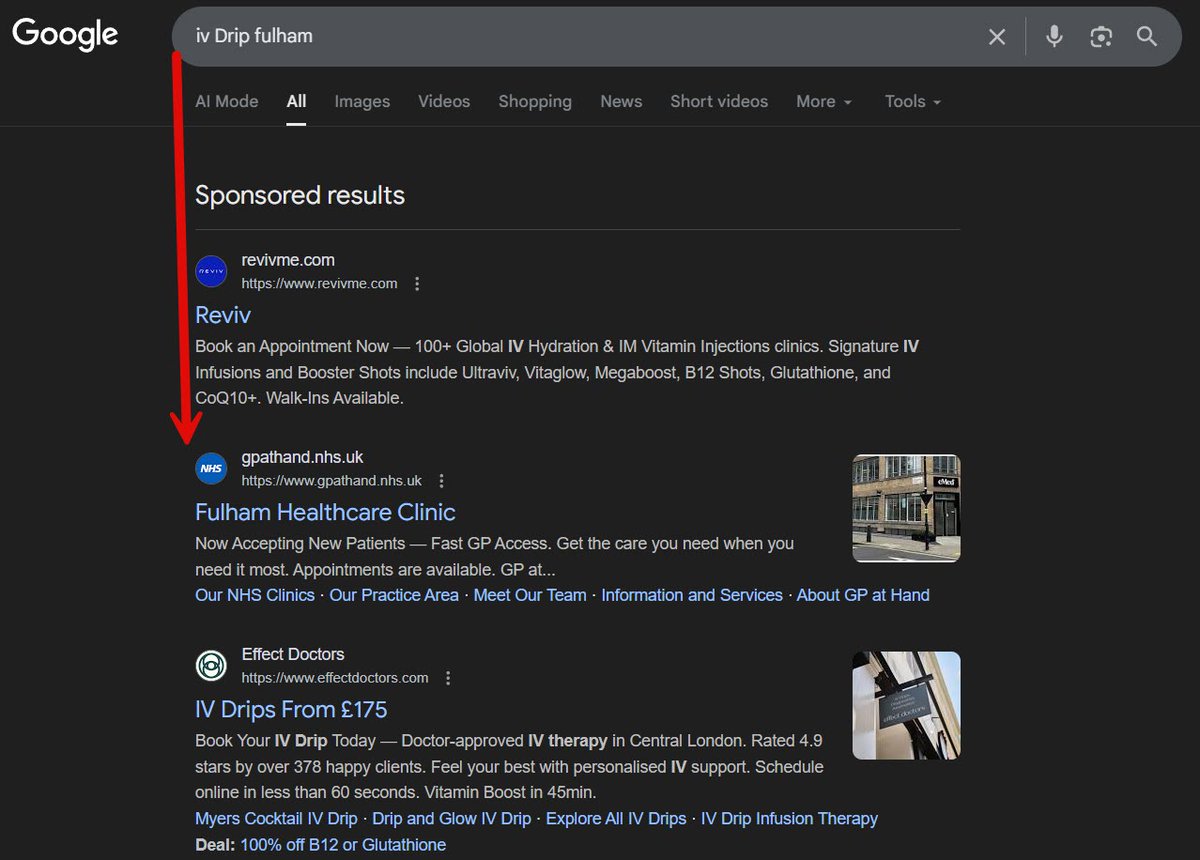
Task: Click the Effect Doctors favicon
Action: point(211,665)
